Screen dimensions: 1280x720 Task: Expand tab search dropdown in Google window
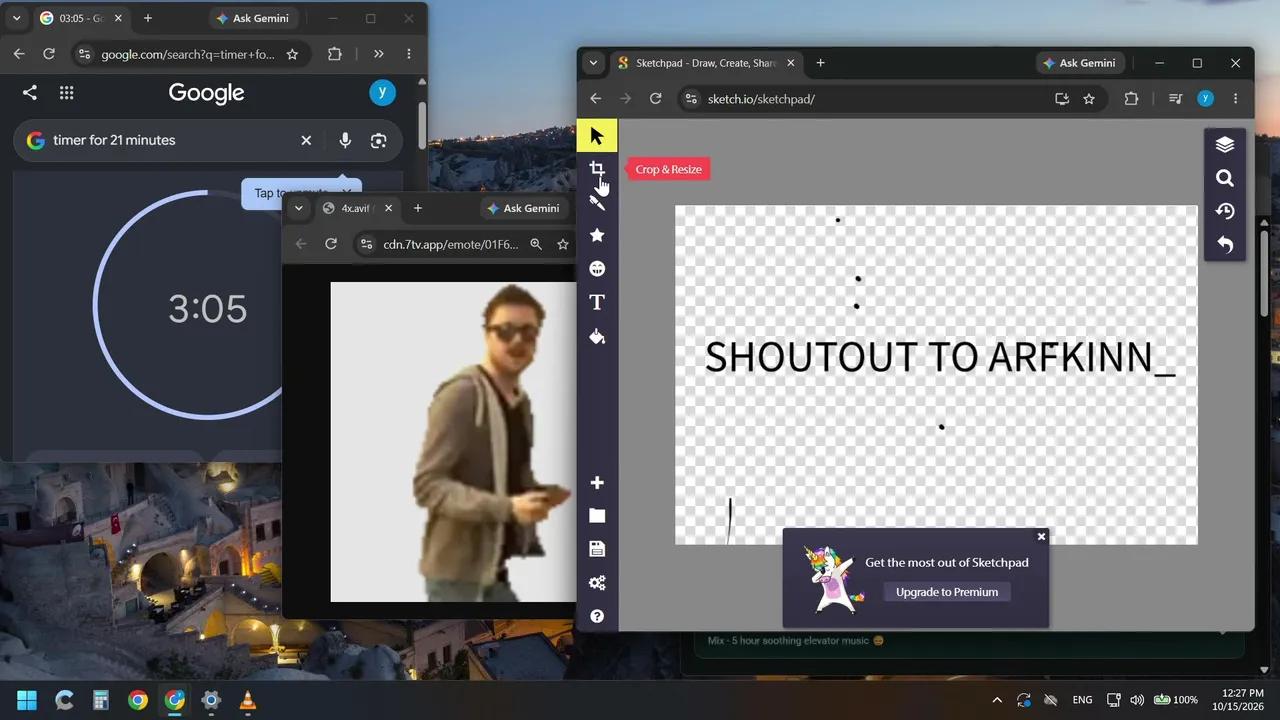point(17,18)
